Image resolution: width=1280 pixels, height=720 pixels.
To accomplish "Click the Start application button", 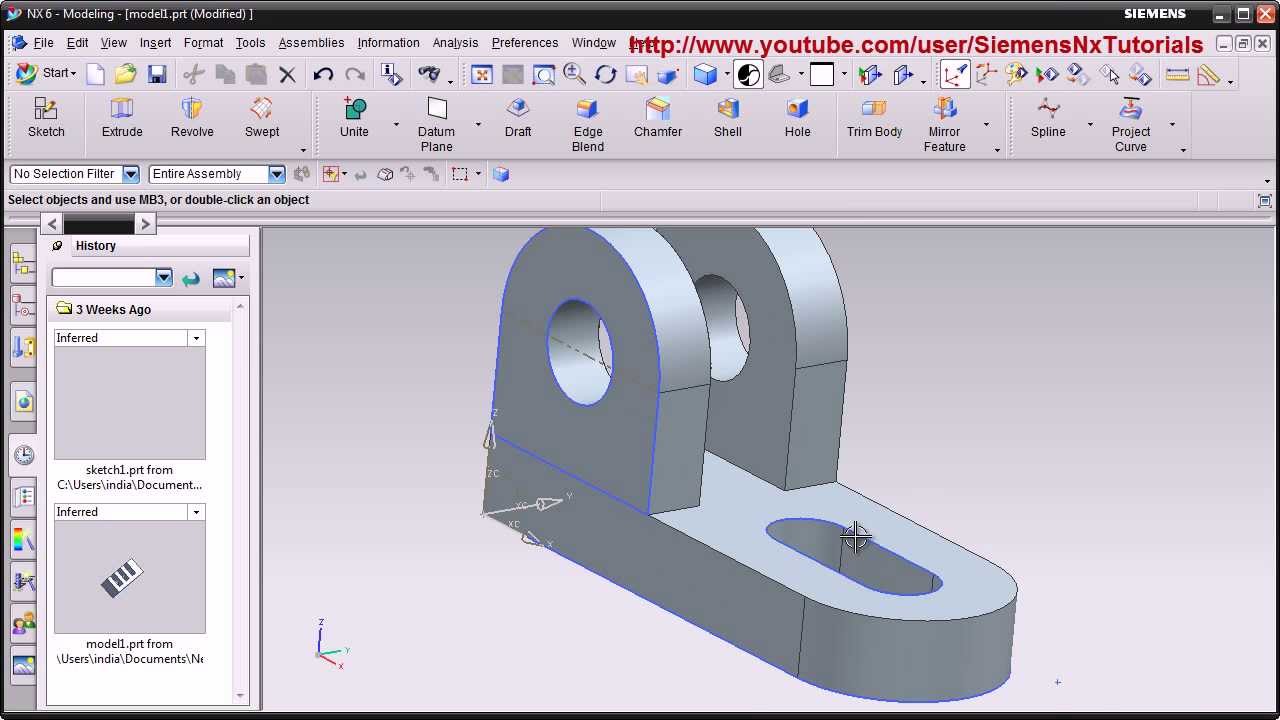I will coord(46,73).
